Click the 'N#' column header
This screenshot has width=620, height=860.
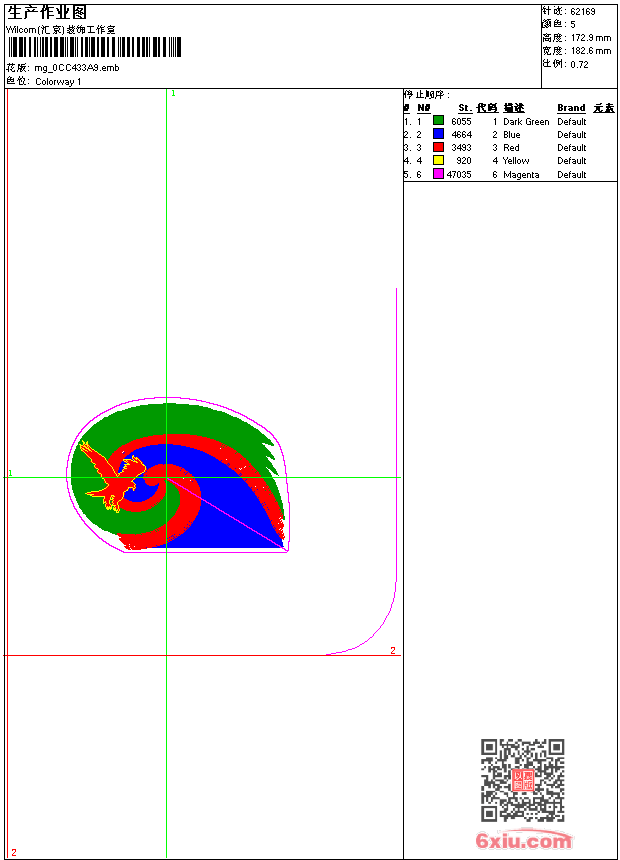(424, 108)
